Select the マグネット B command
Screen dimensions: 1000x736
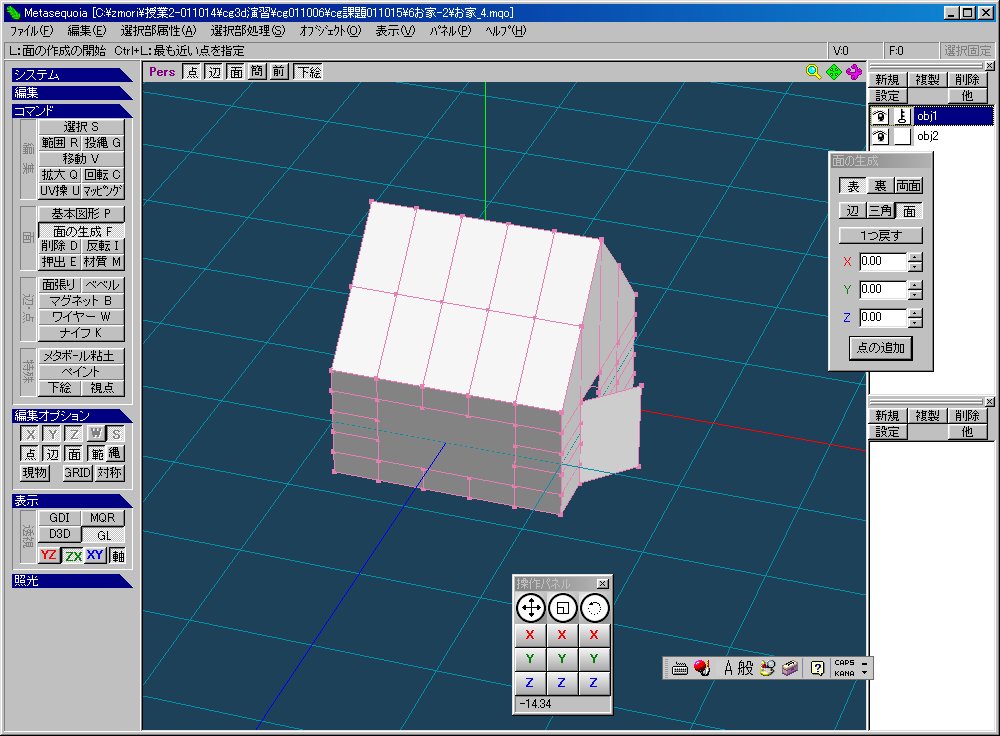(x=81, y=301)
